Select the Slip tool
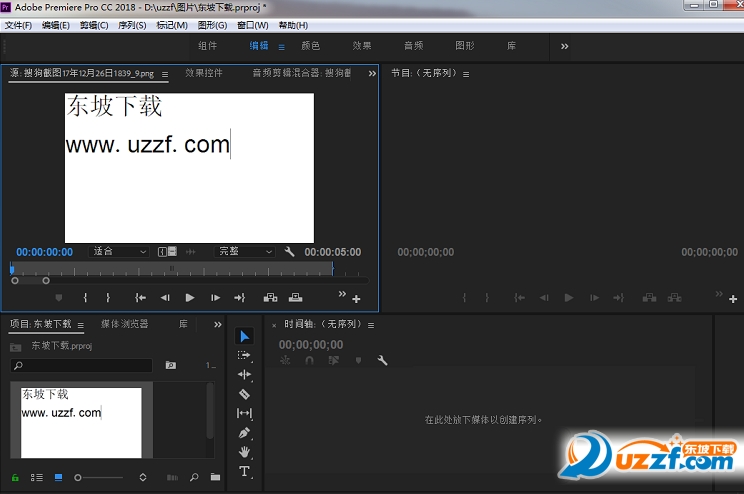Viewport: 744px width, 494px height. pyautogui.click(x=244, y=413)
